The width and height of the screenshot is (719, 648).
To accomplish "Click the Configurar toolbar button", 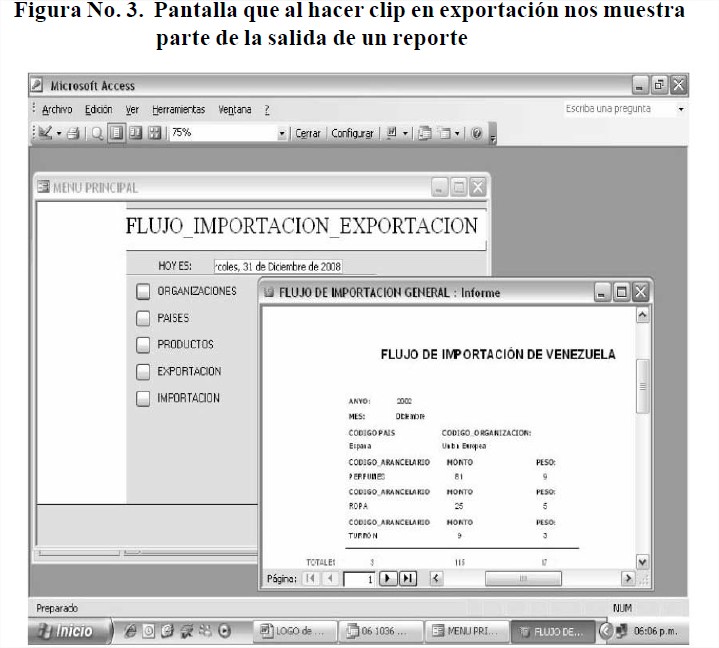I will (x=352, y=133).
